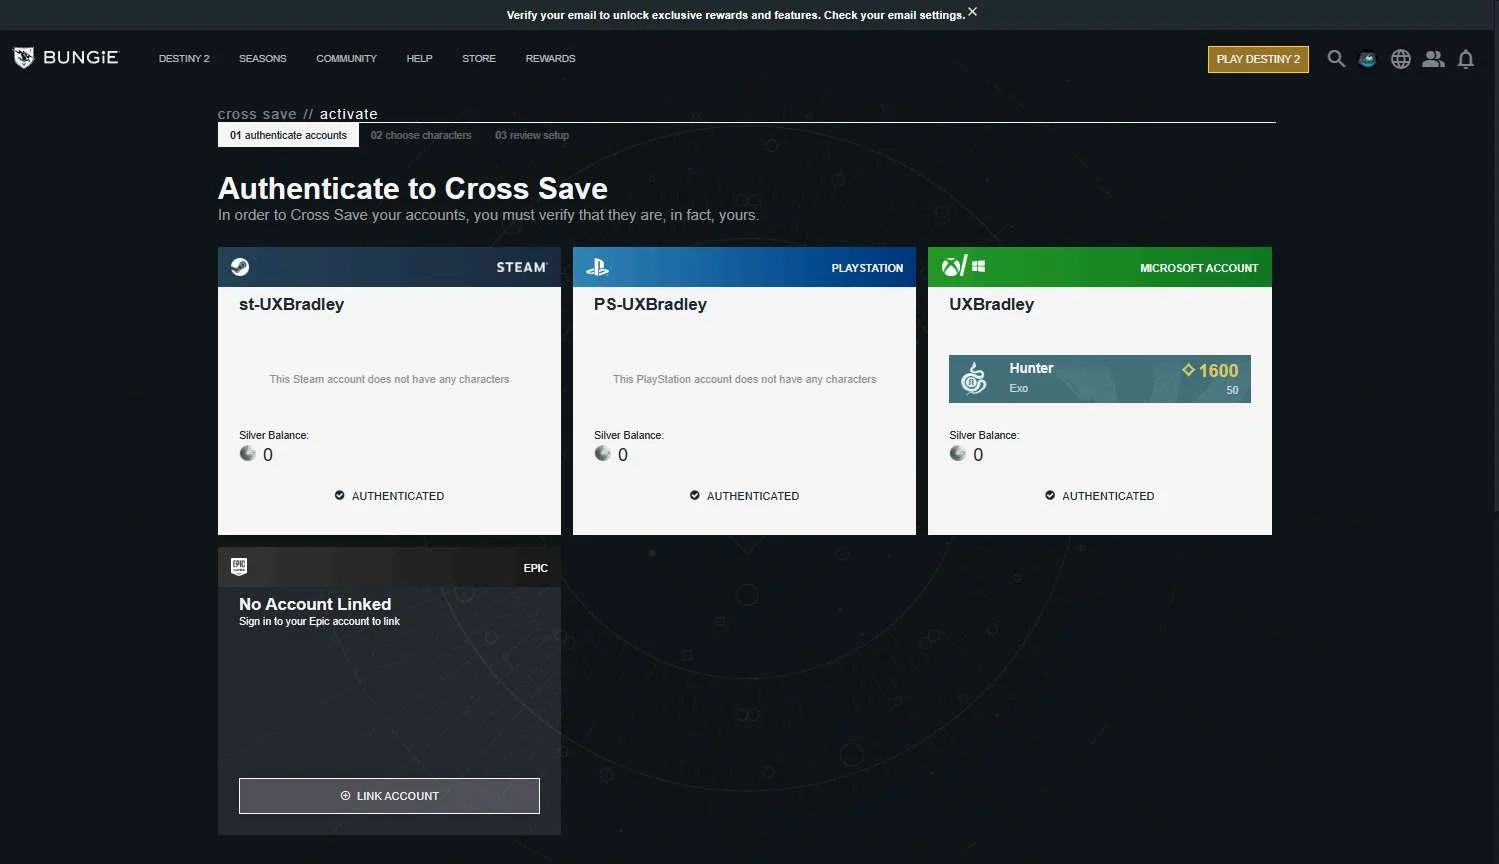
Task: Click the 'Authenticate to Cross Save' heading
Action: coord(413,188)
